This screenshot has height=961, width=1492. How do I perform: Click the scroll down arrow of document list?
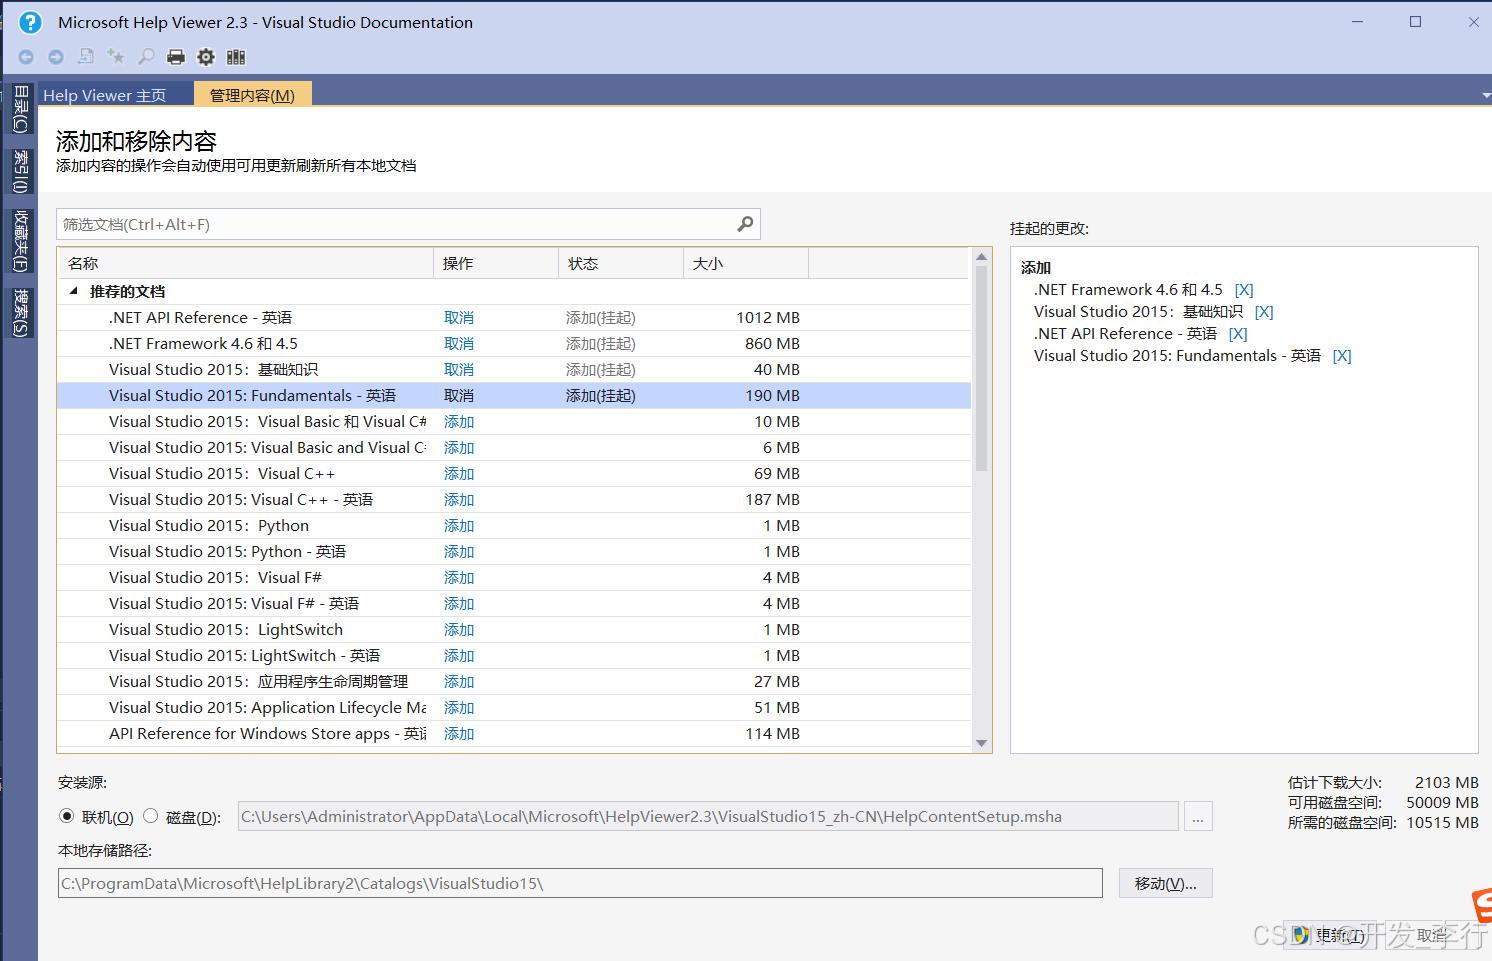click(x=981, y=743)
